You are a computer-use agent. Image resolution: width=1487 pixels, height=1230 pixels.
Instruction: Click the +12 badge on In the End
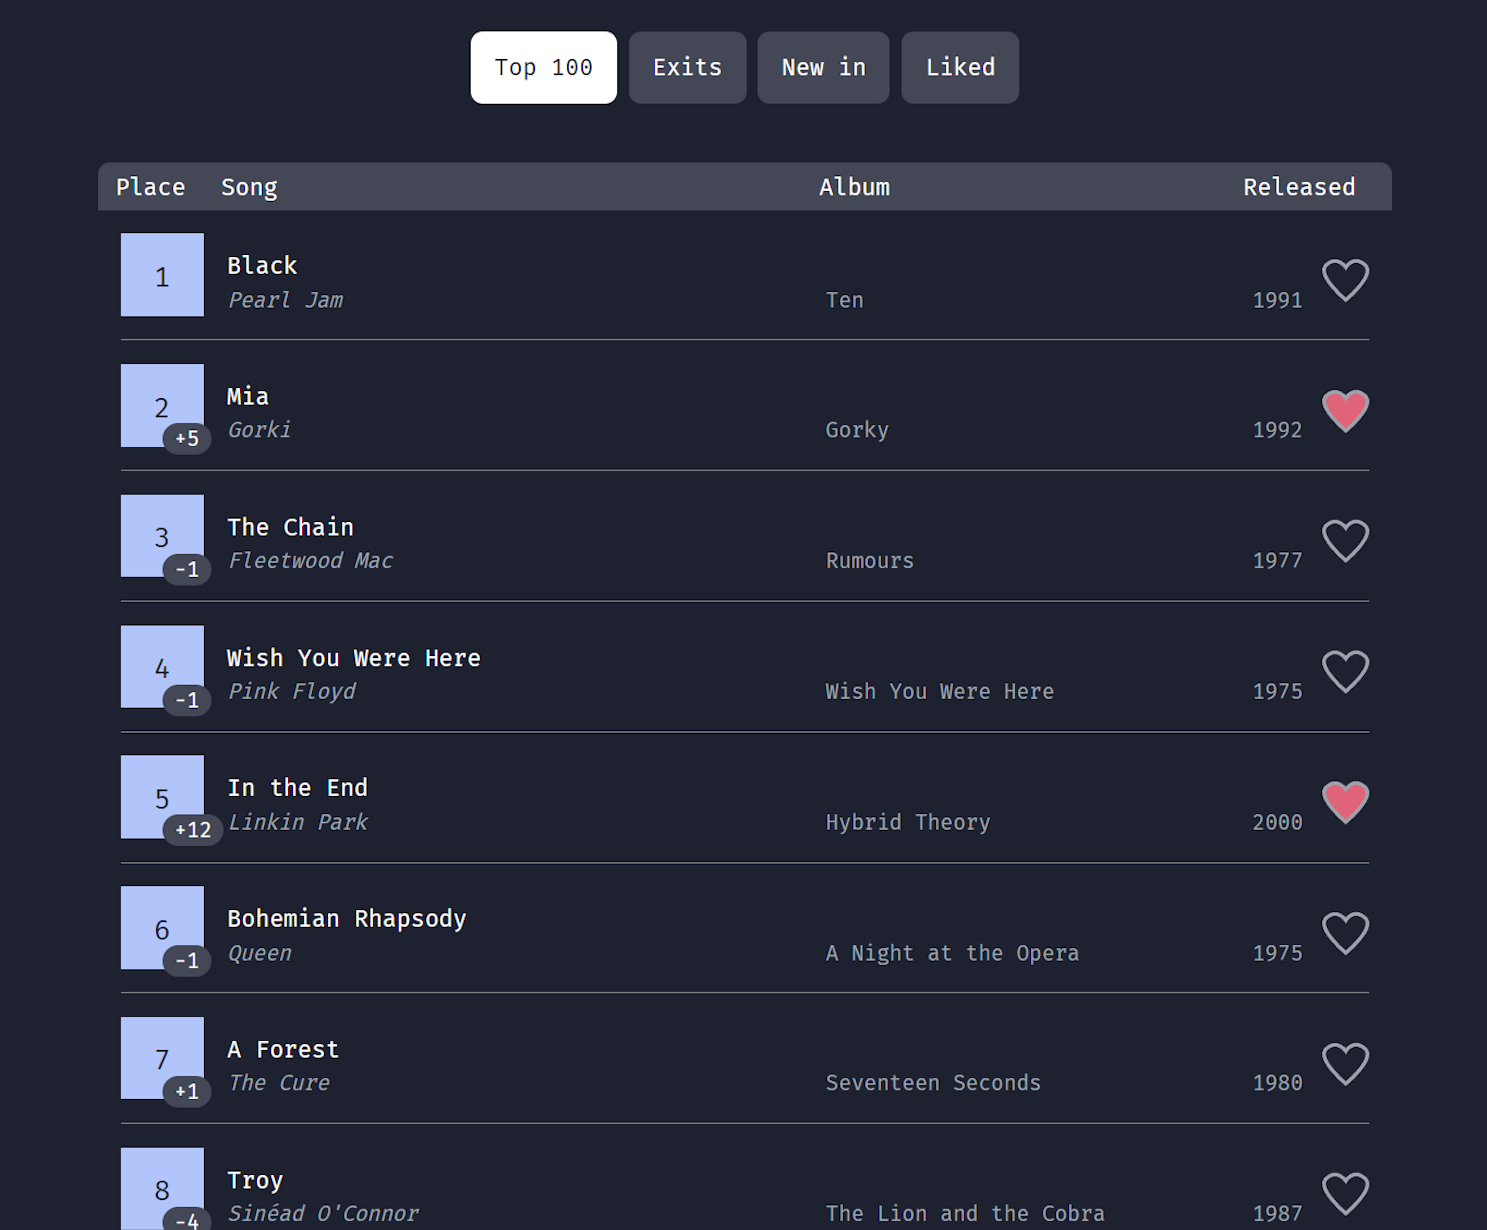point(193,829)
